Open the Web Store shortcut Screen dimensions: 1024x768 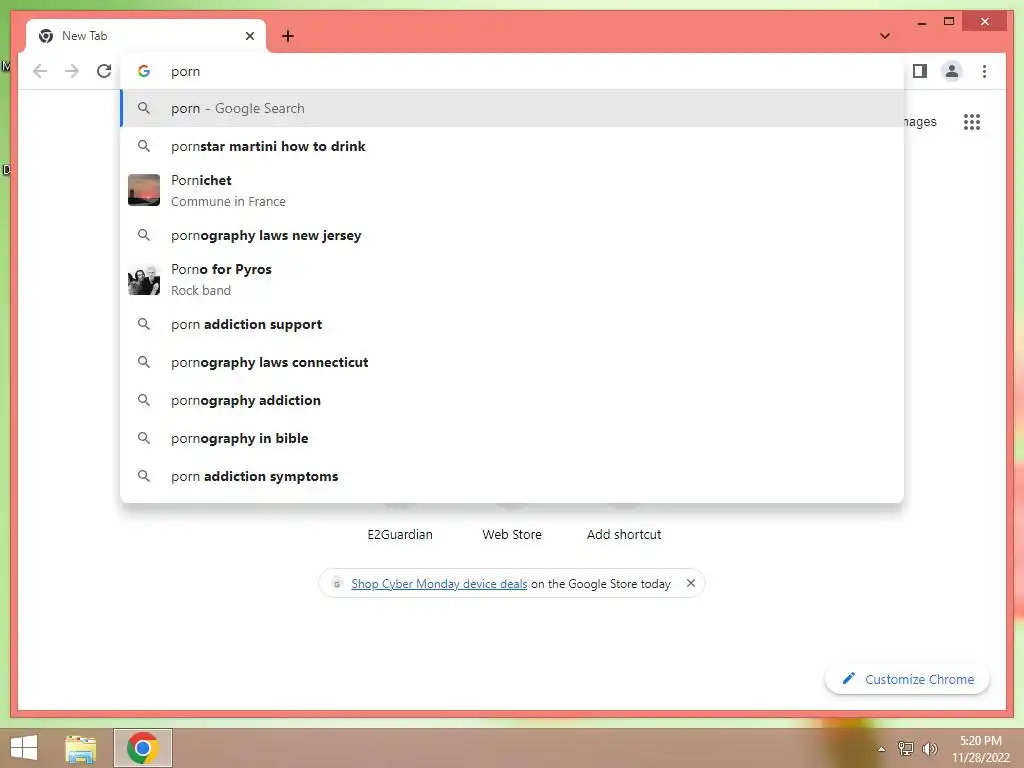pyautogui.click(x=512, y=534)
